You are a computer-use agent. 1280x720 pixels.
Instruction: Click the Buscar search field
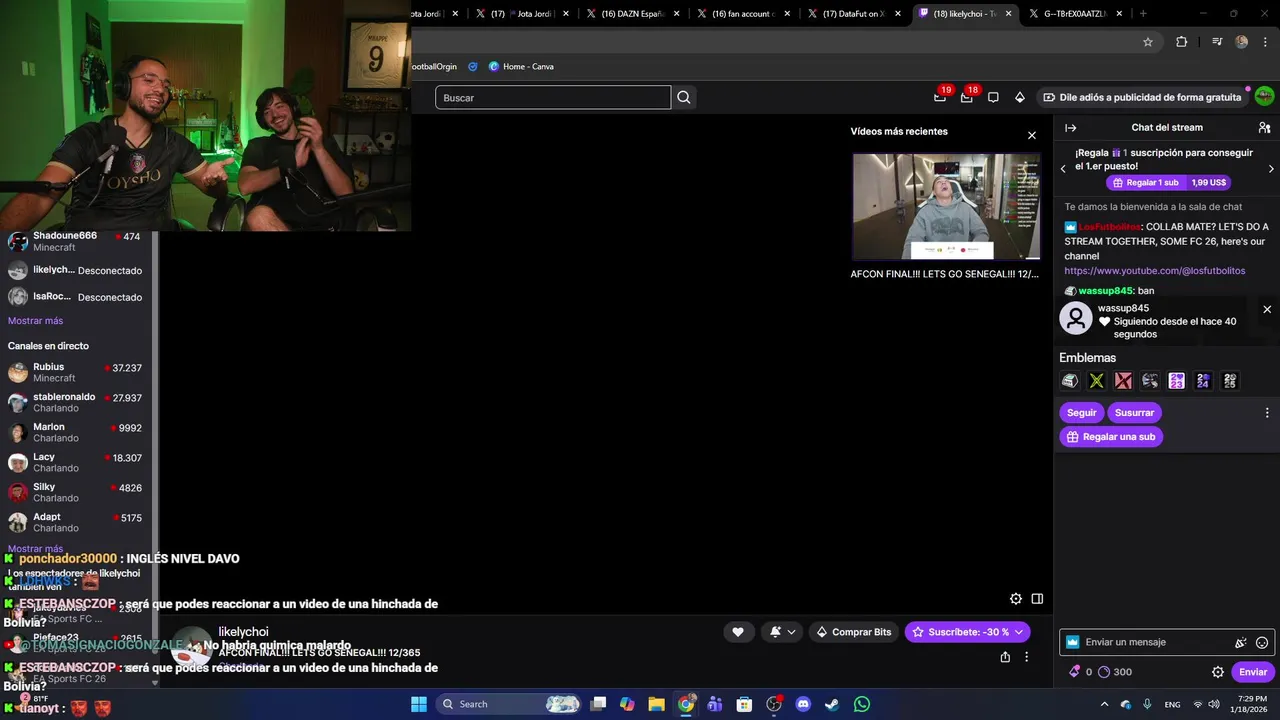tap(553, 97)
